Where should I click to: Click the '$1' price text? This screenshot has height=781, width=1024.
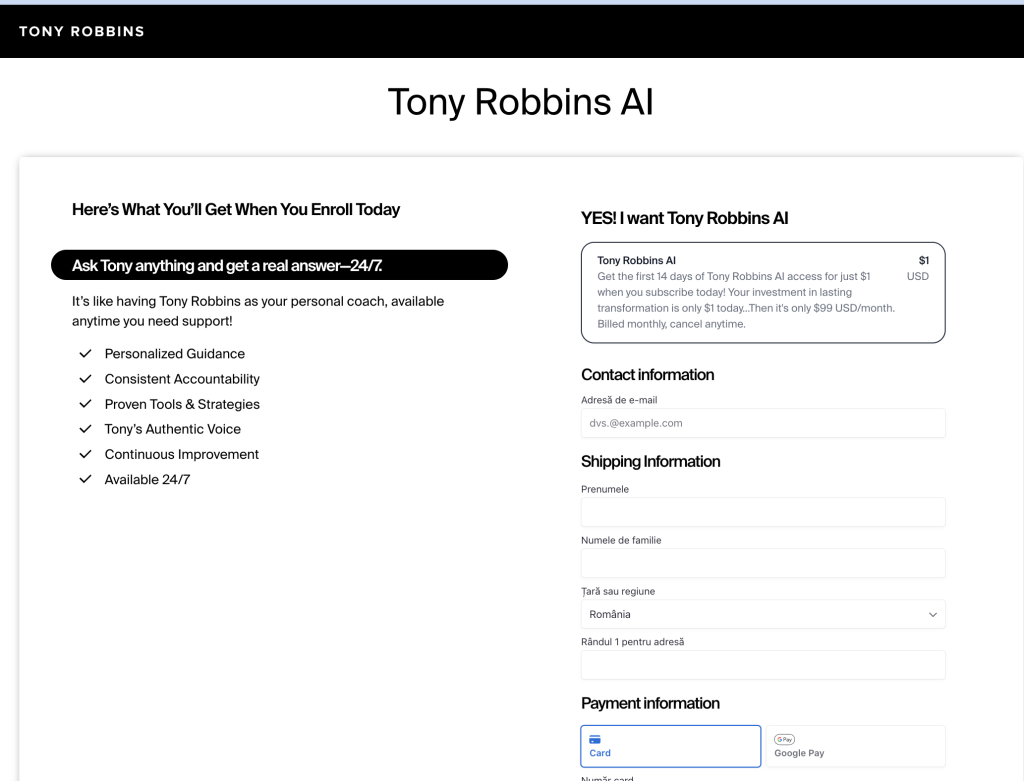pyautogui.click(x=923, y=261)
